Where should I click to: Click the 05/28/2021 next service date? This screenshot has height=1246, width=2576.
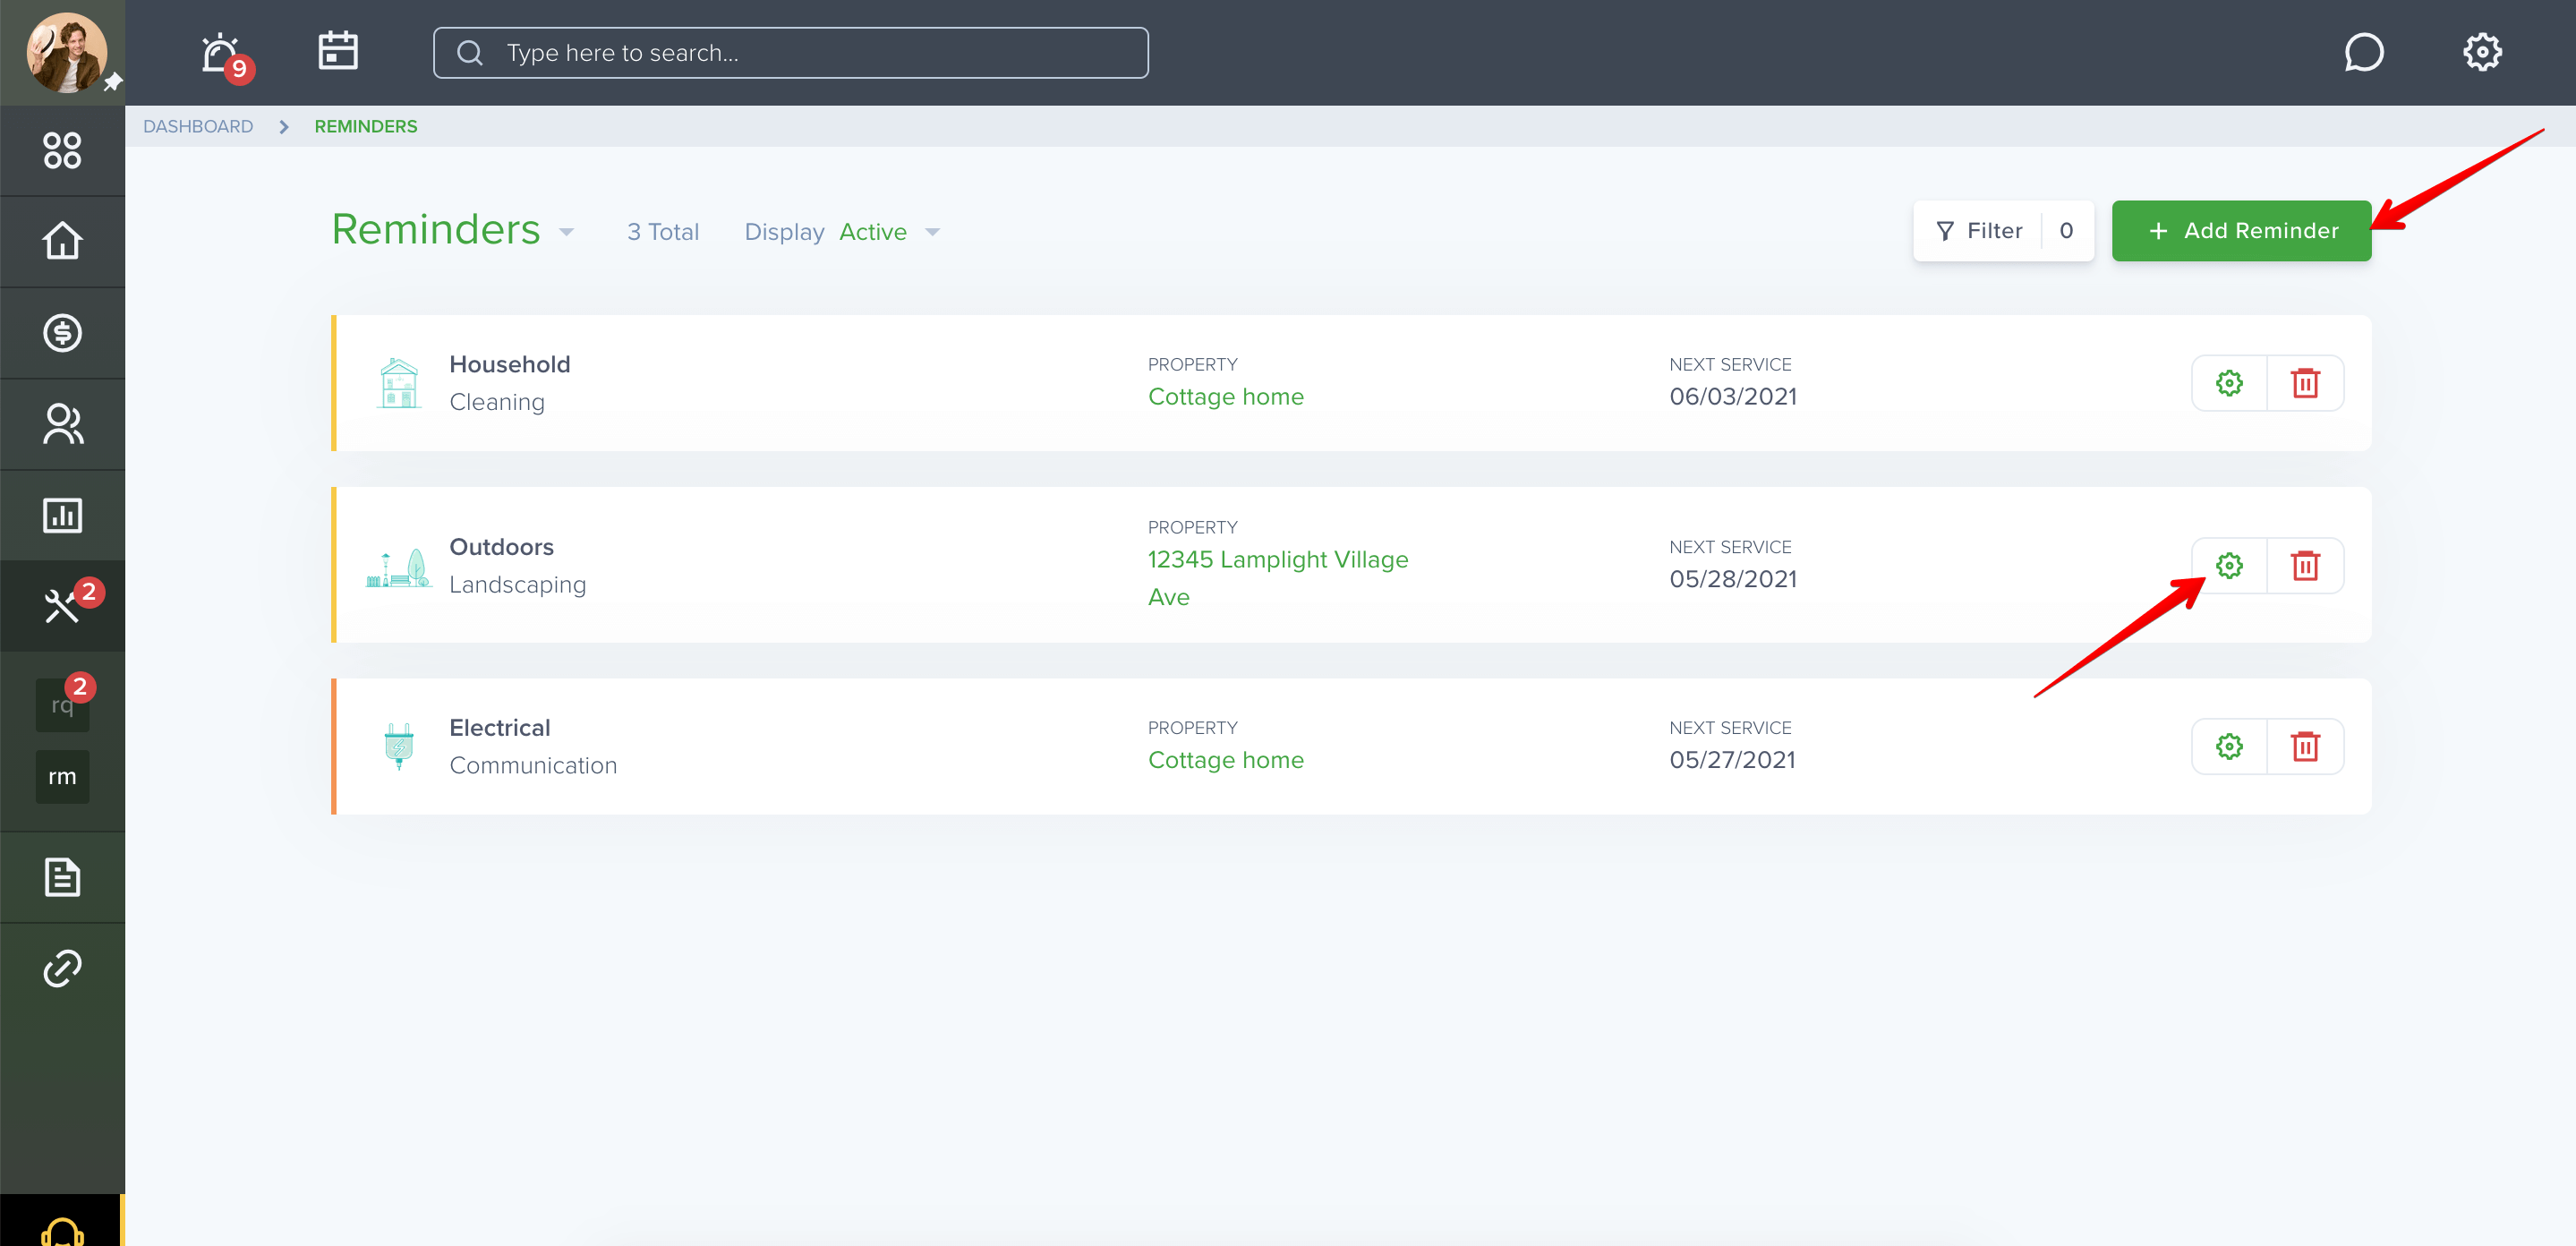tap(1733, 580)
